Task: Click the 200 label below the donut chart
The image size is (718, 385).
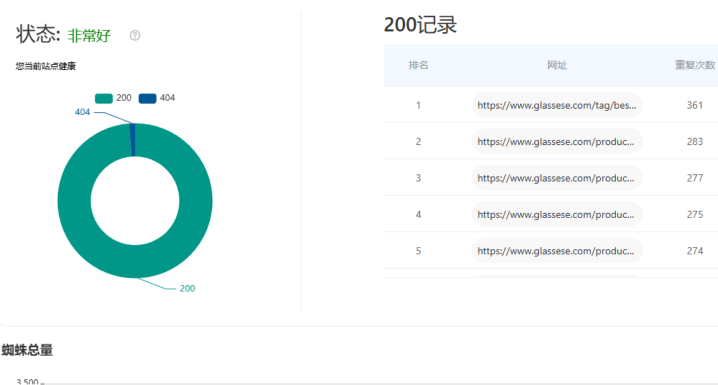Action: coord(187,288)
